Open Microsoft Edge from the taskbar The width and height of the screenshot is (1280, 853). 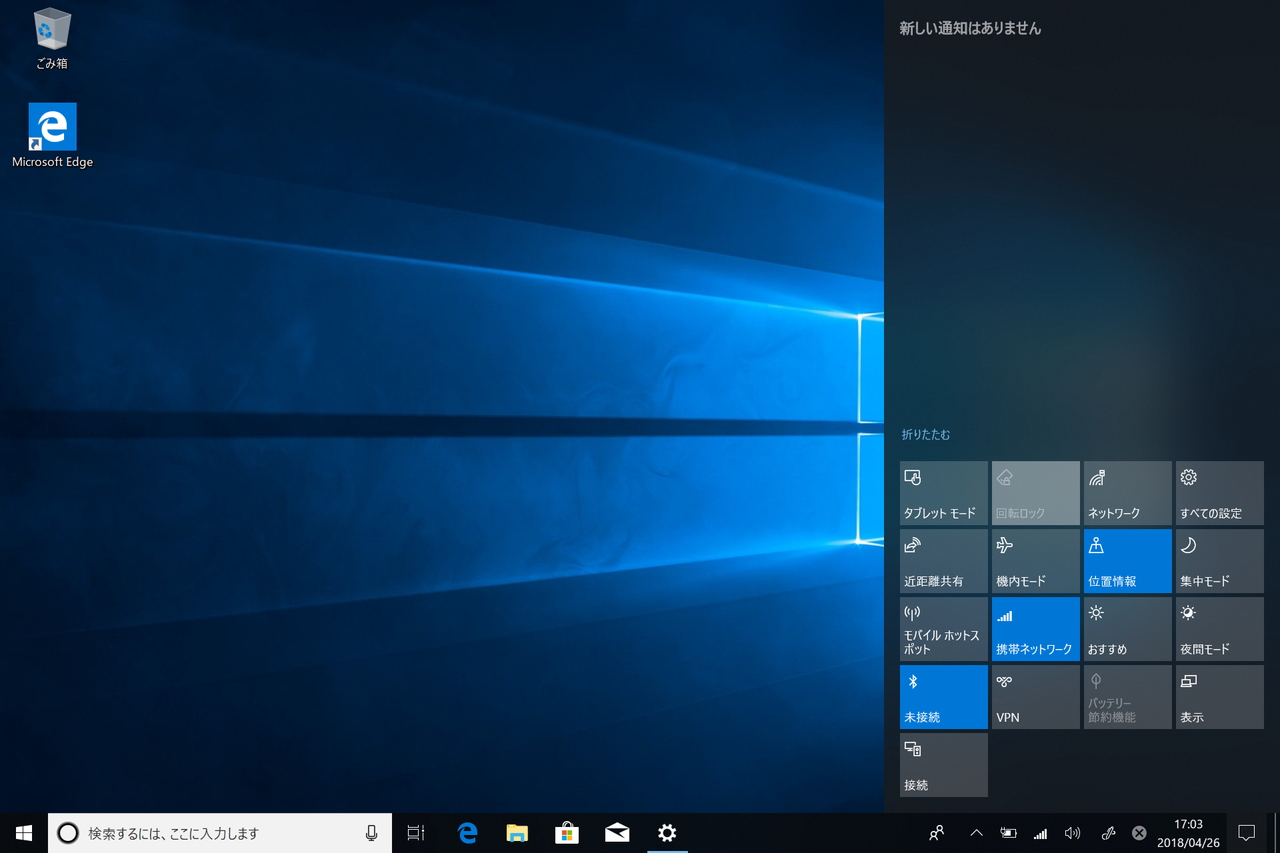466,832
